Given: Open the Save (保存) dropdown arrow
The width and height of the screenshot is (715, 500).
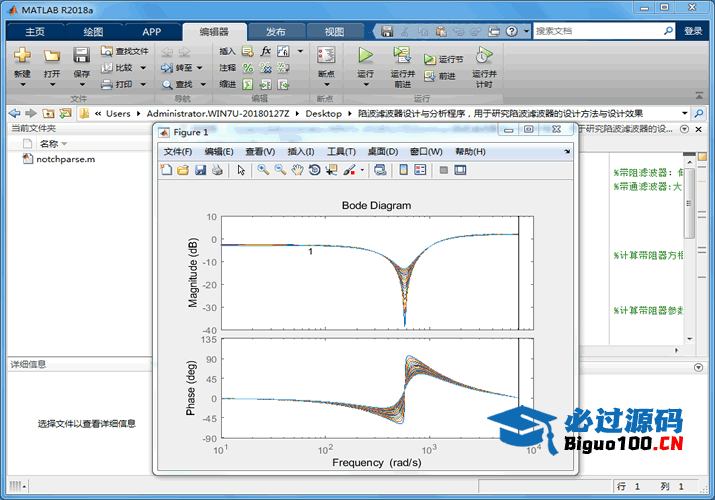Looking at the screenshot, I should (x=81, y=85).
